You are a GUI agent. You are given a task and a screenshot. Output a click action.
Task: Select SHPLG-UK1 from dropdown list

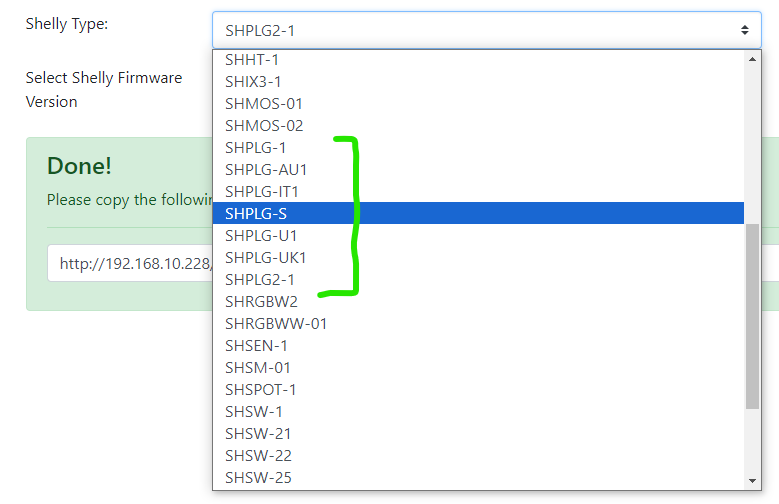(x=478, y=257)
